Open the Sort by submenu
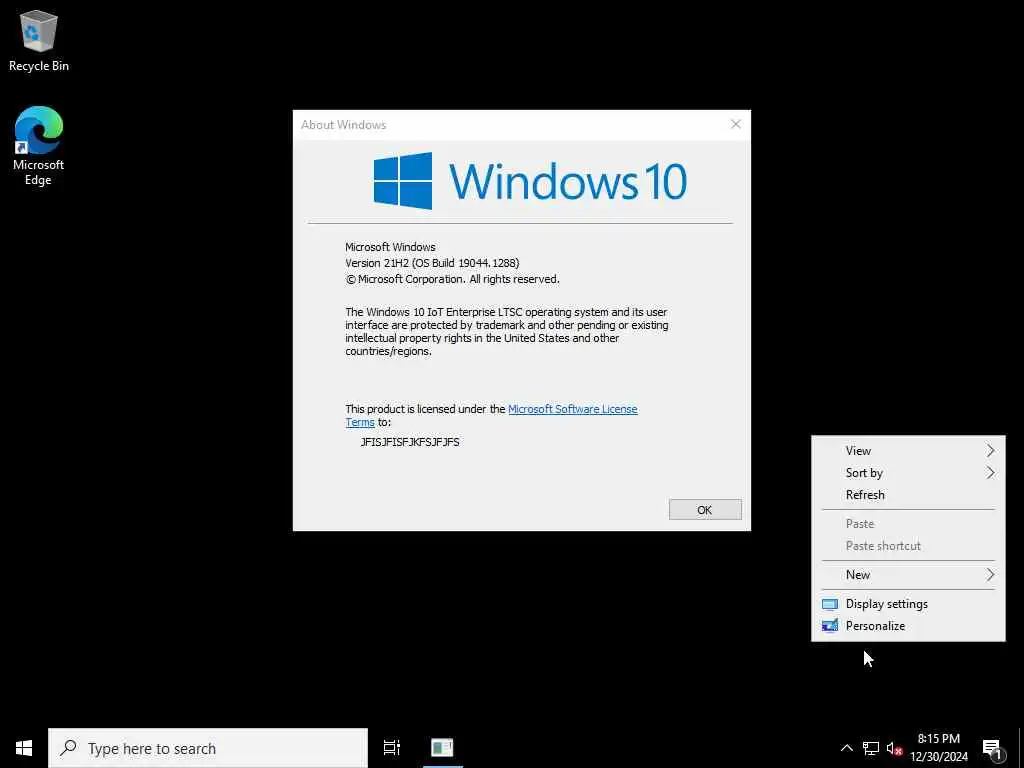The width and height of the screenshot is (1024, 768). coord(908,473)
